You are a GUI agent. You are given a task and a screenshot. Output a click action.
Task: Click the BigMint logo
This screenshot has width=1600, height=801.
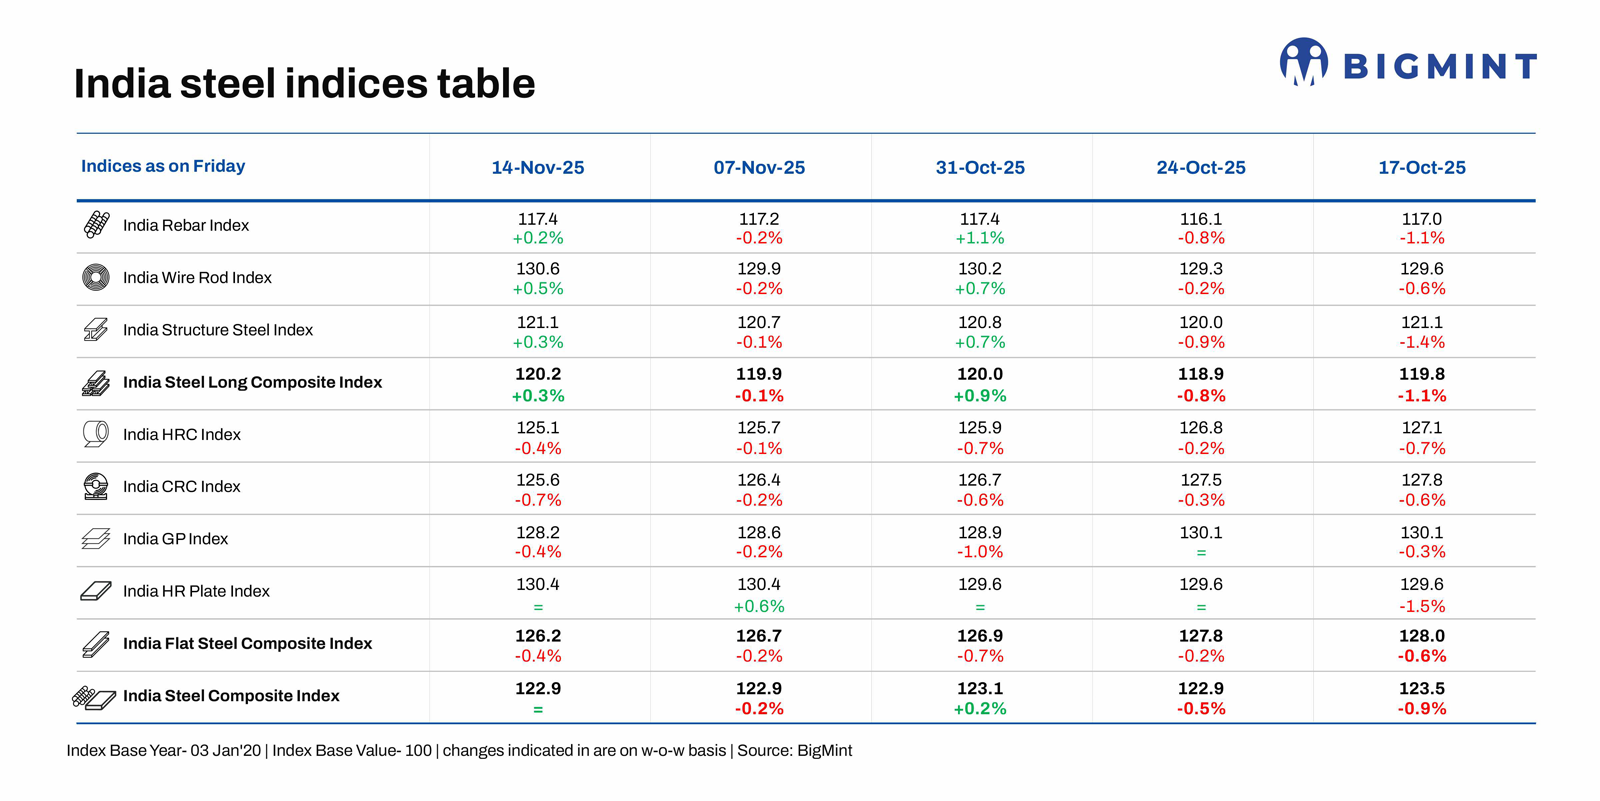1407,65
